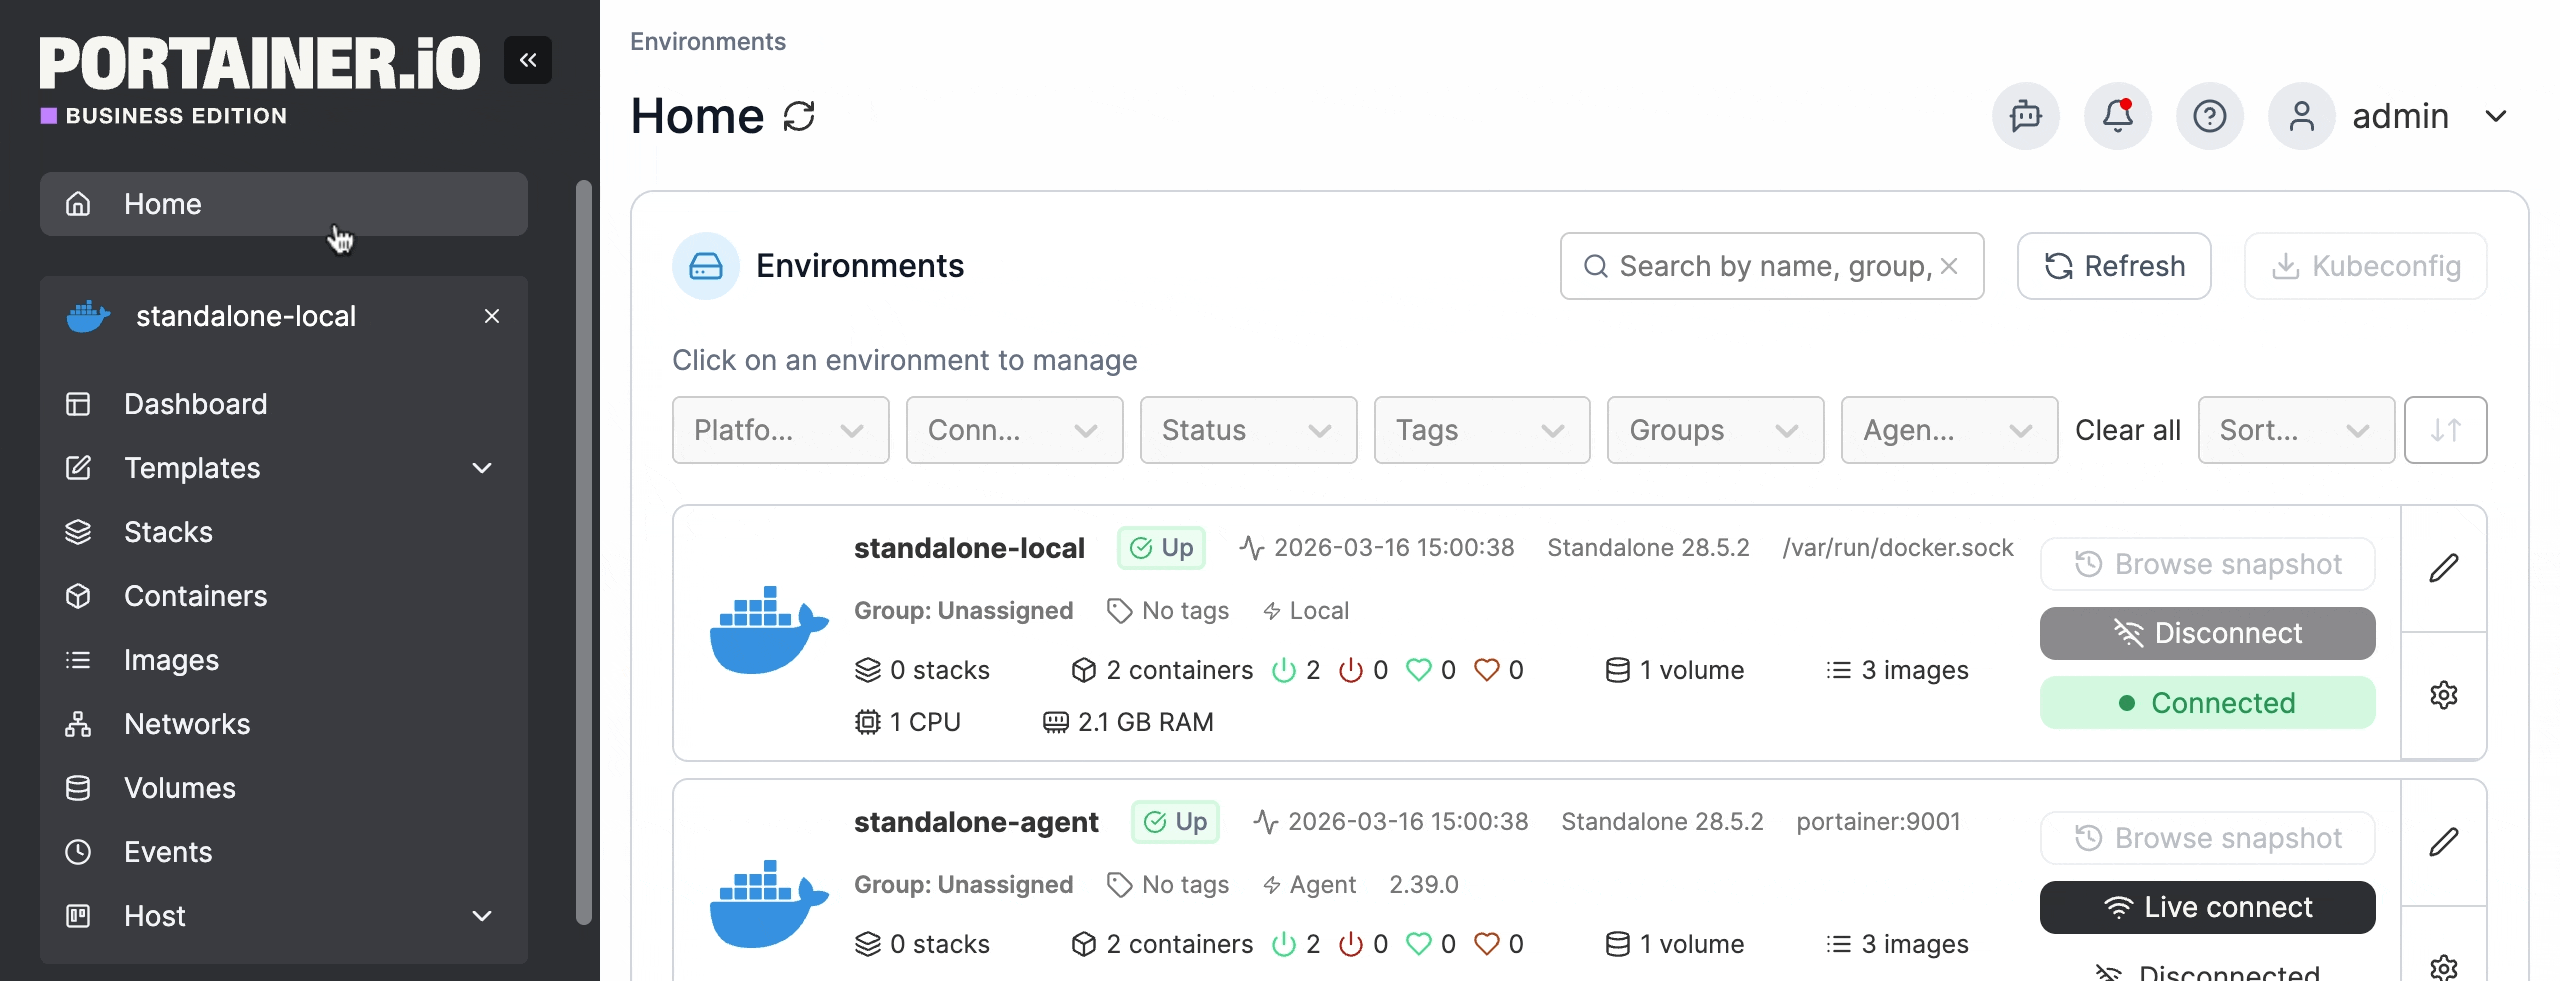The image size is (2560, 981).
Task: Open the AI chat robot icon
Action: coord(2025,116)
